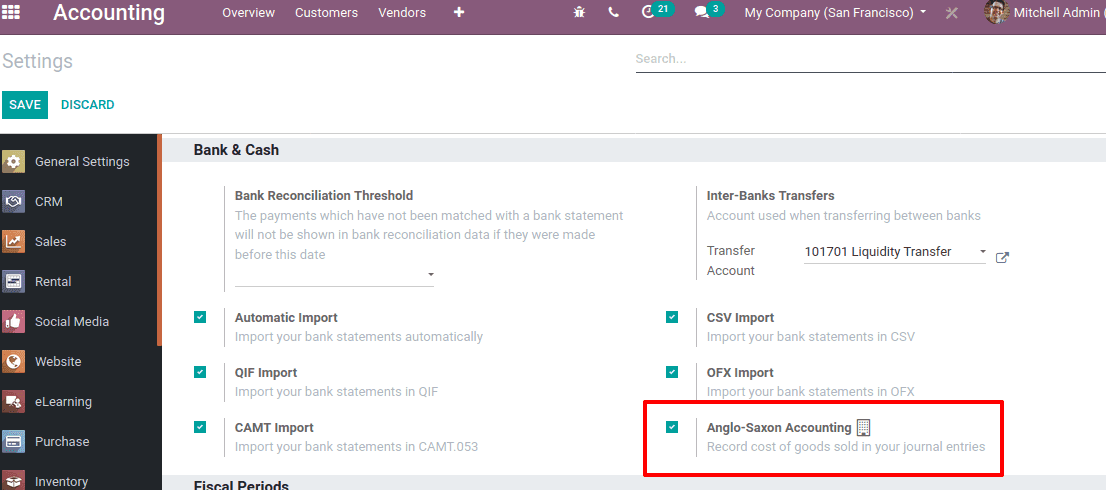
Task: Open activities clock icon with 21 badge
Action: click(656, 11)
